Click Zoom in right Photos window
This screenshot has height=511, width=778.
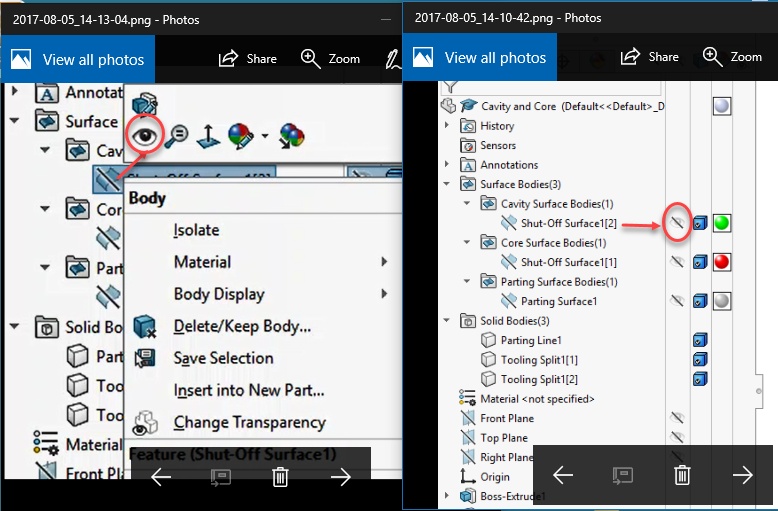(732, 57)
